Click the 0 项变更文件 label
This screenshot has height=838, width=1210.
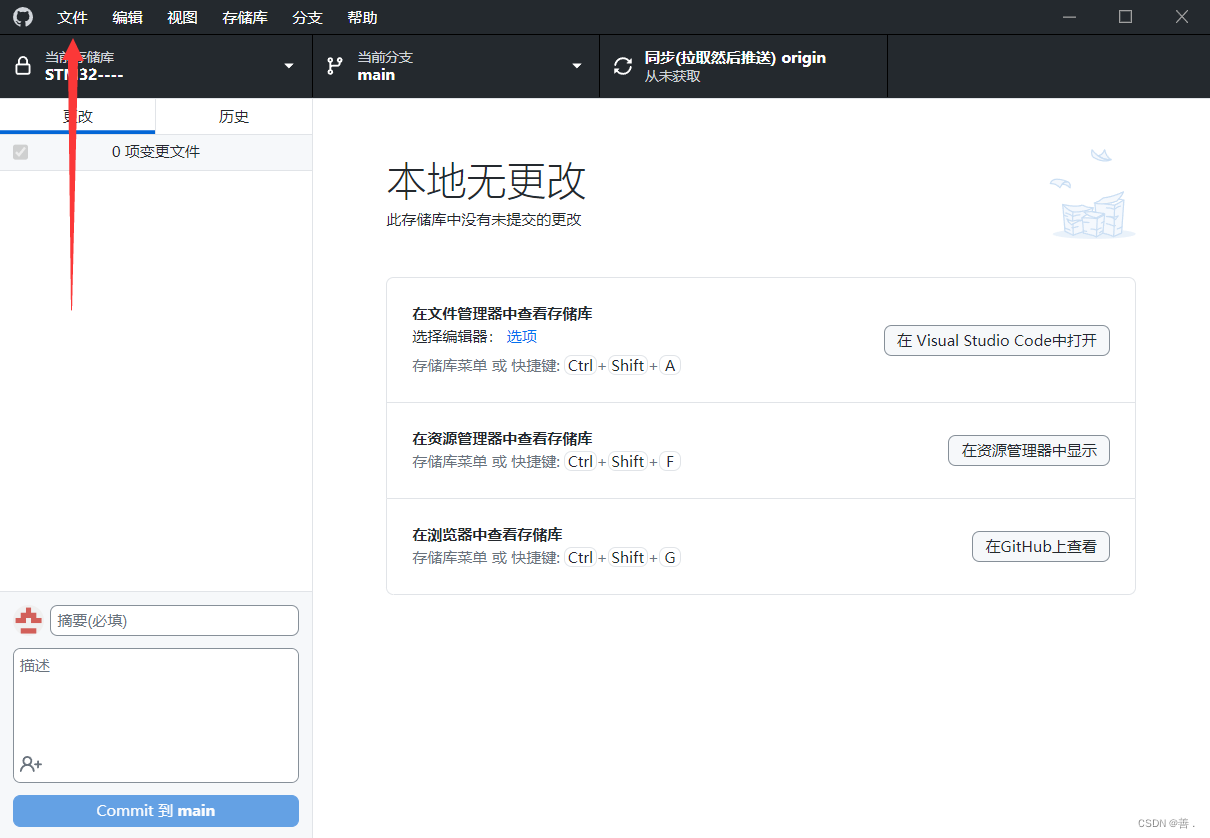pyautogui.click(x=156, y=152)
